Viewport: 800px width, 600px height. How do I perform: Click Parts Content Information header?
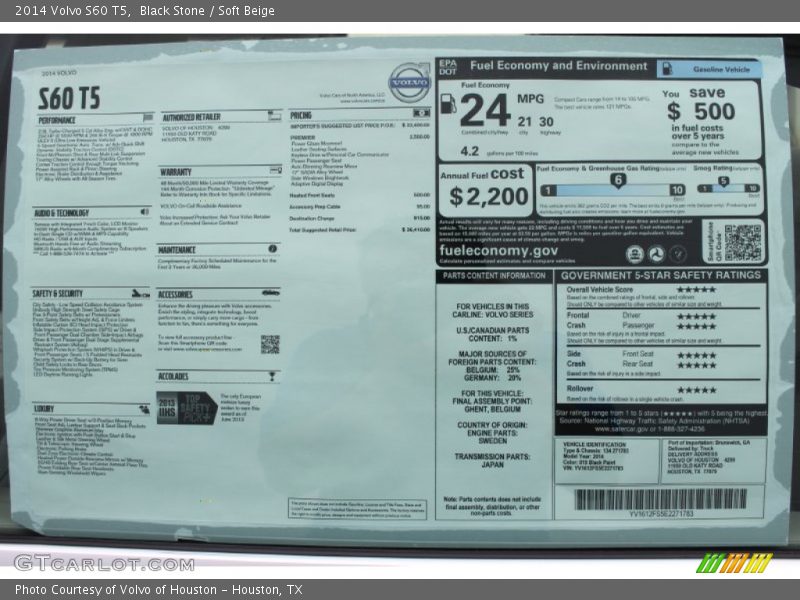[x=494, y=276]
